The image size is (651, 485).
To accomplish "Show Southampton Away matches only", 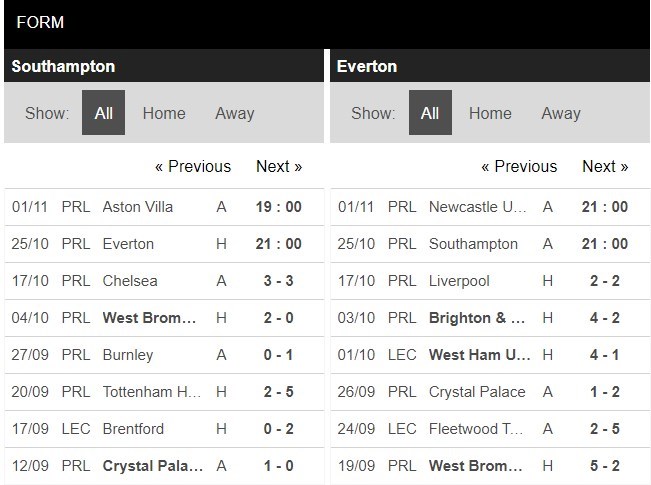I will click(x=235, y=113).
